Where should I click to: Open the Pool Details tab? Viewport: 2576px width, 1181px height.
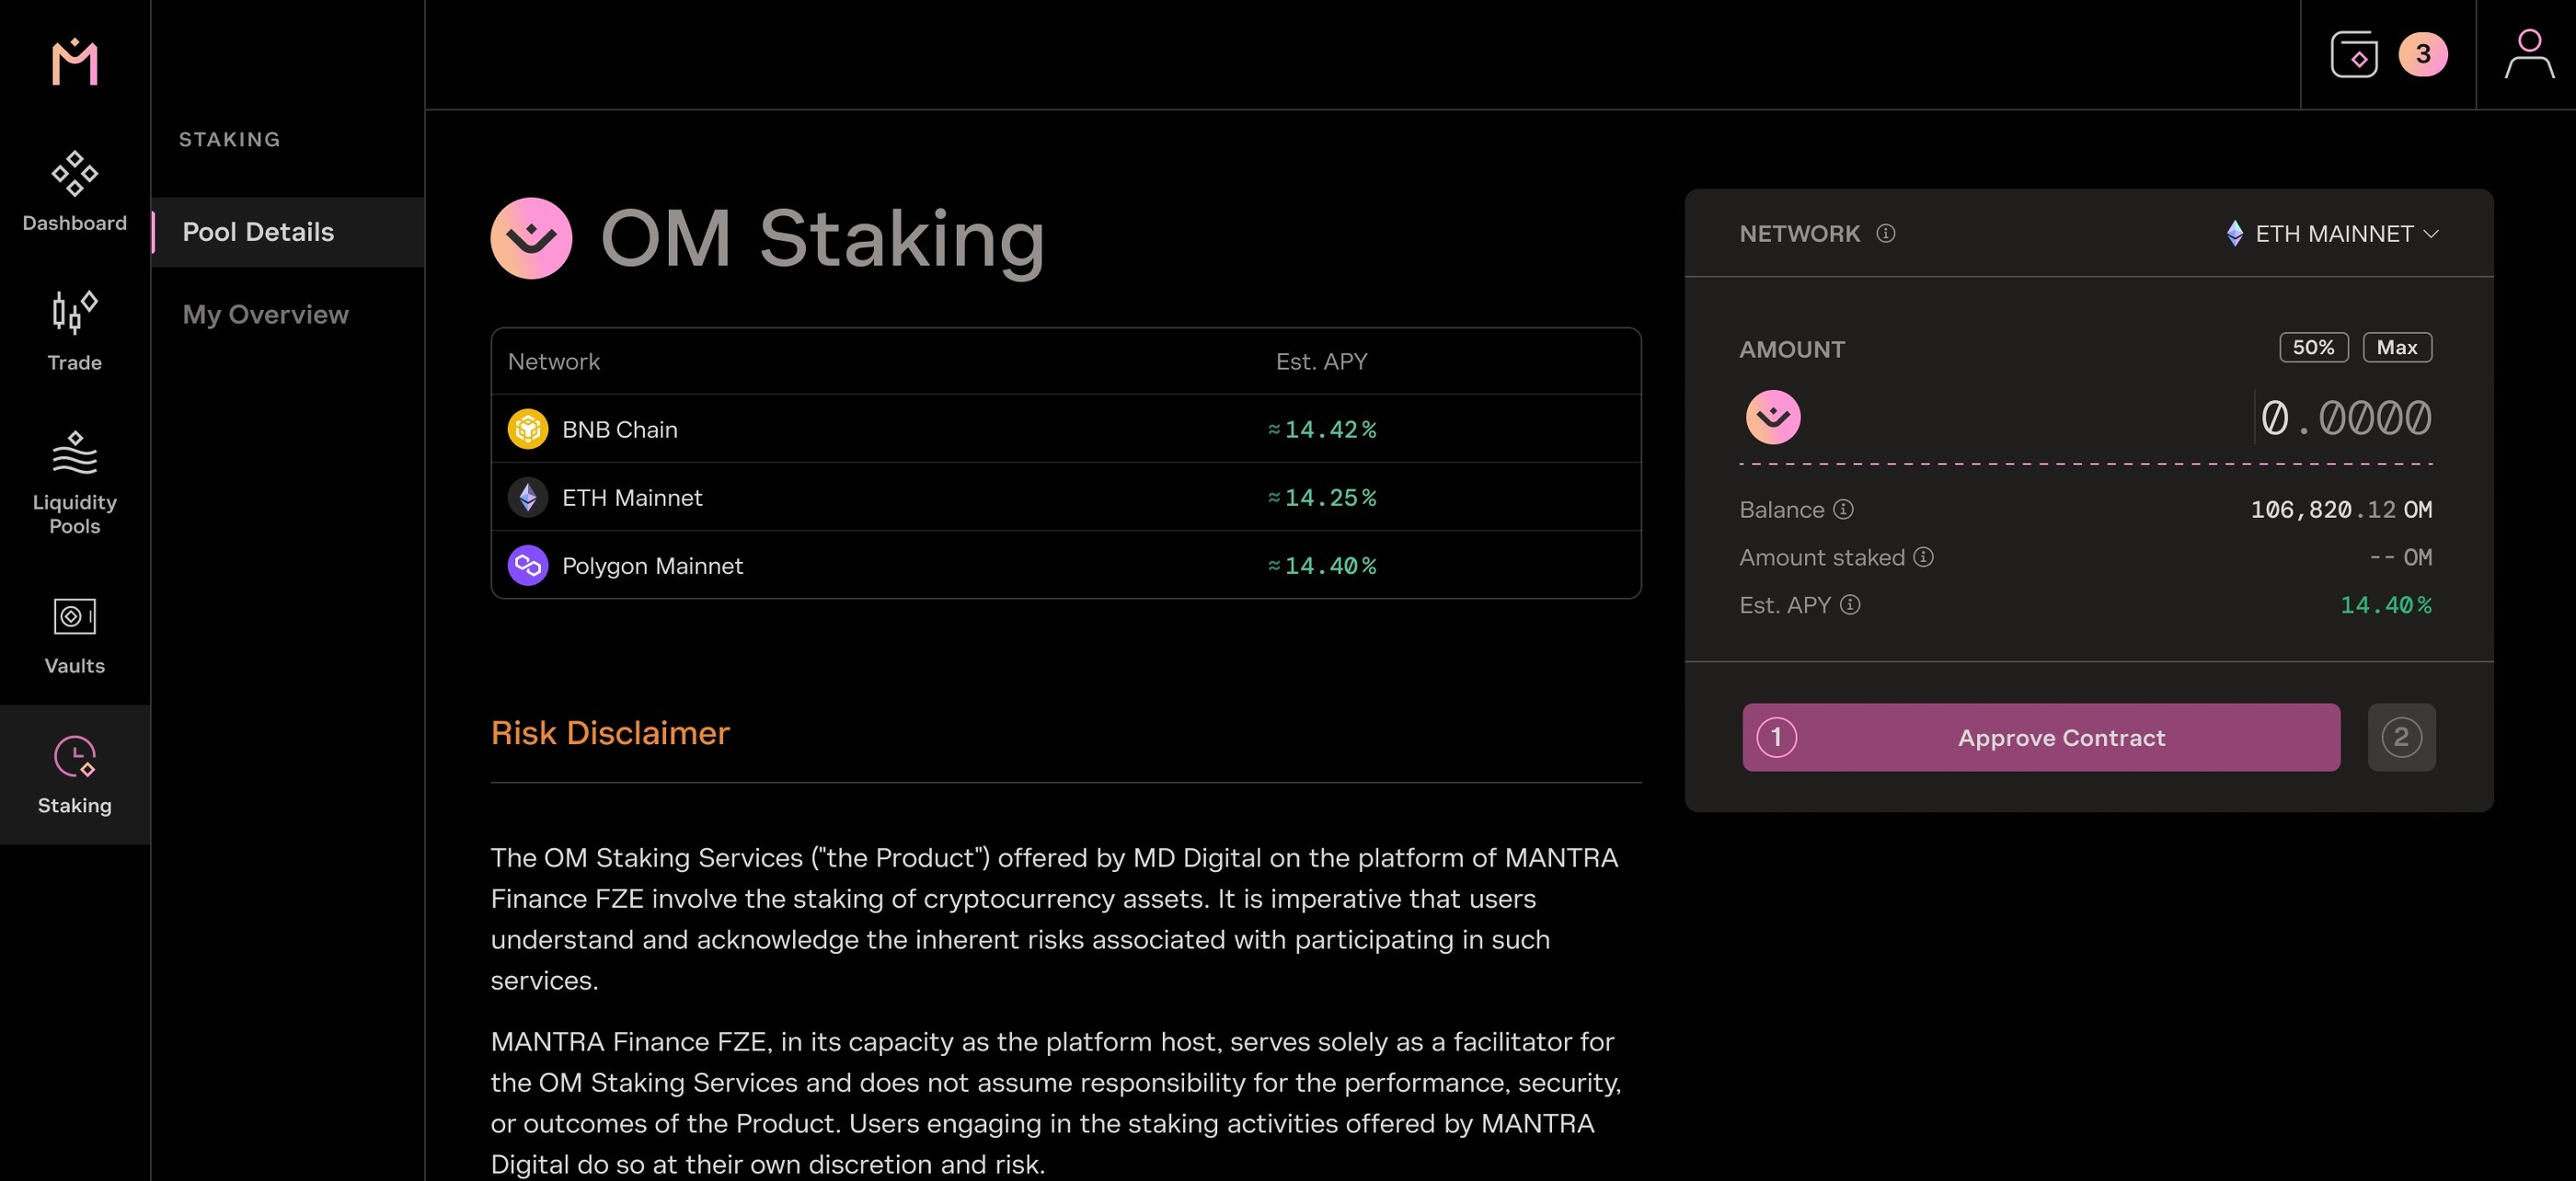(x=258, y=232)
